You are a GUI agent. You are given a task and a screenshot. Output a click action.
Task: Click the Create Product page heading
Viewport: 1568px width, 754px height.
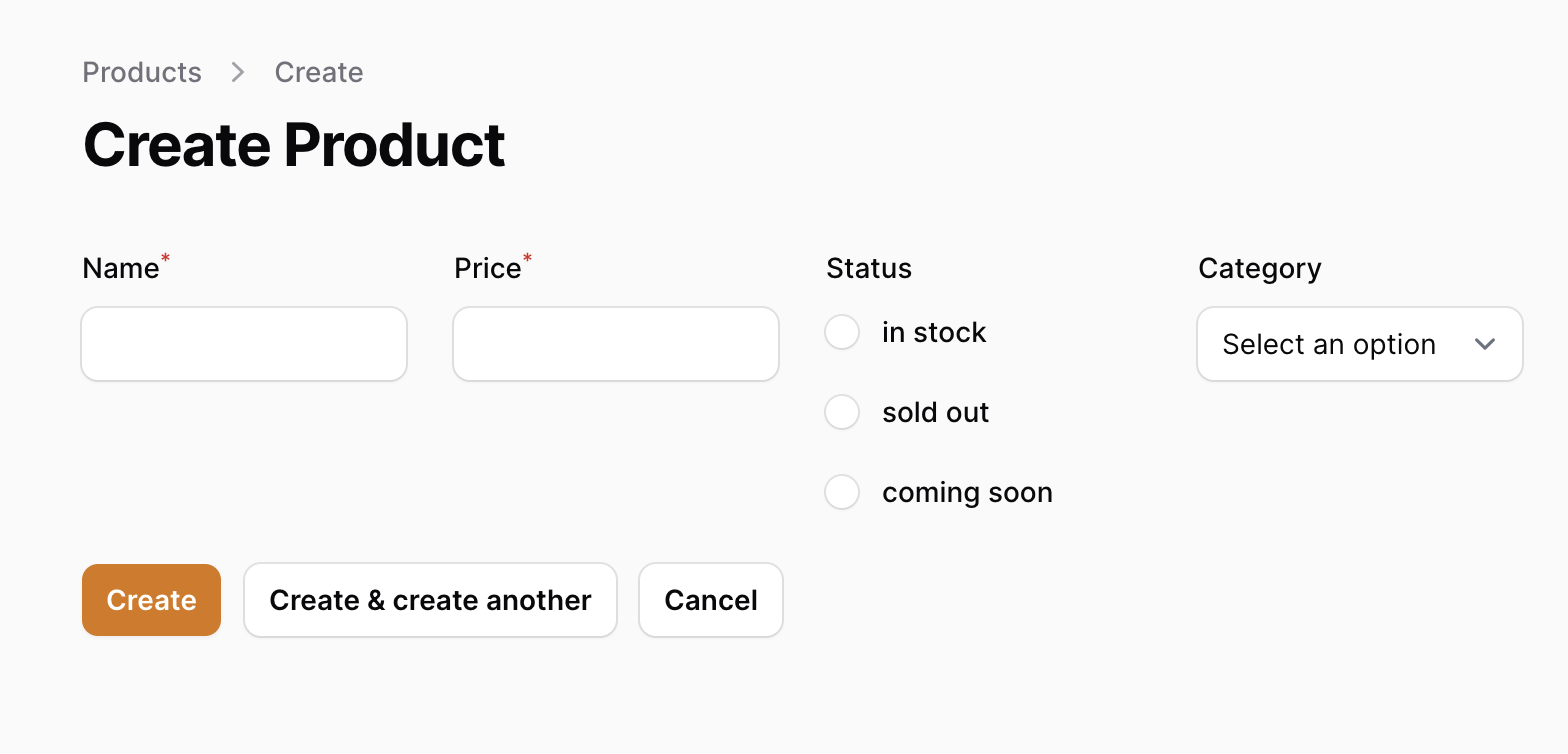[x=294, y=145]
